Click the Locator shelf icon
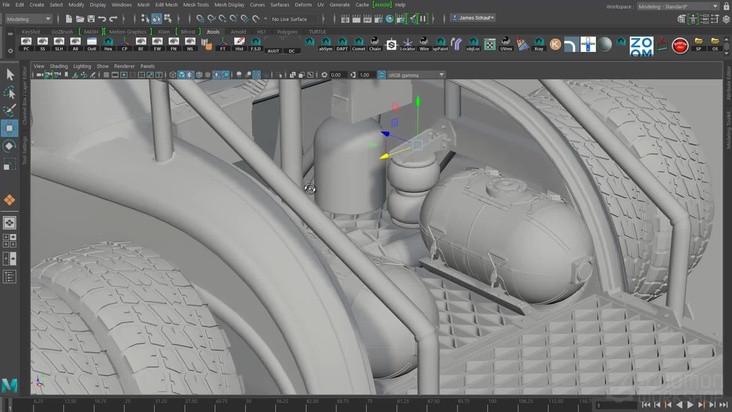Image resolution: width=732 pixels, height=412 pixels. click(408, 44)
